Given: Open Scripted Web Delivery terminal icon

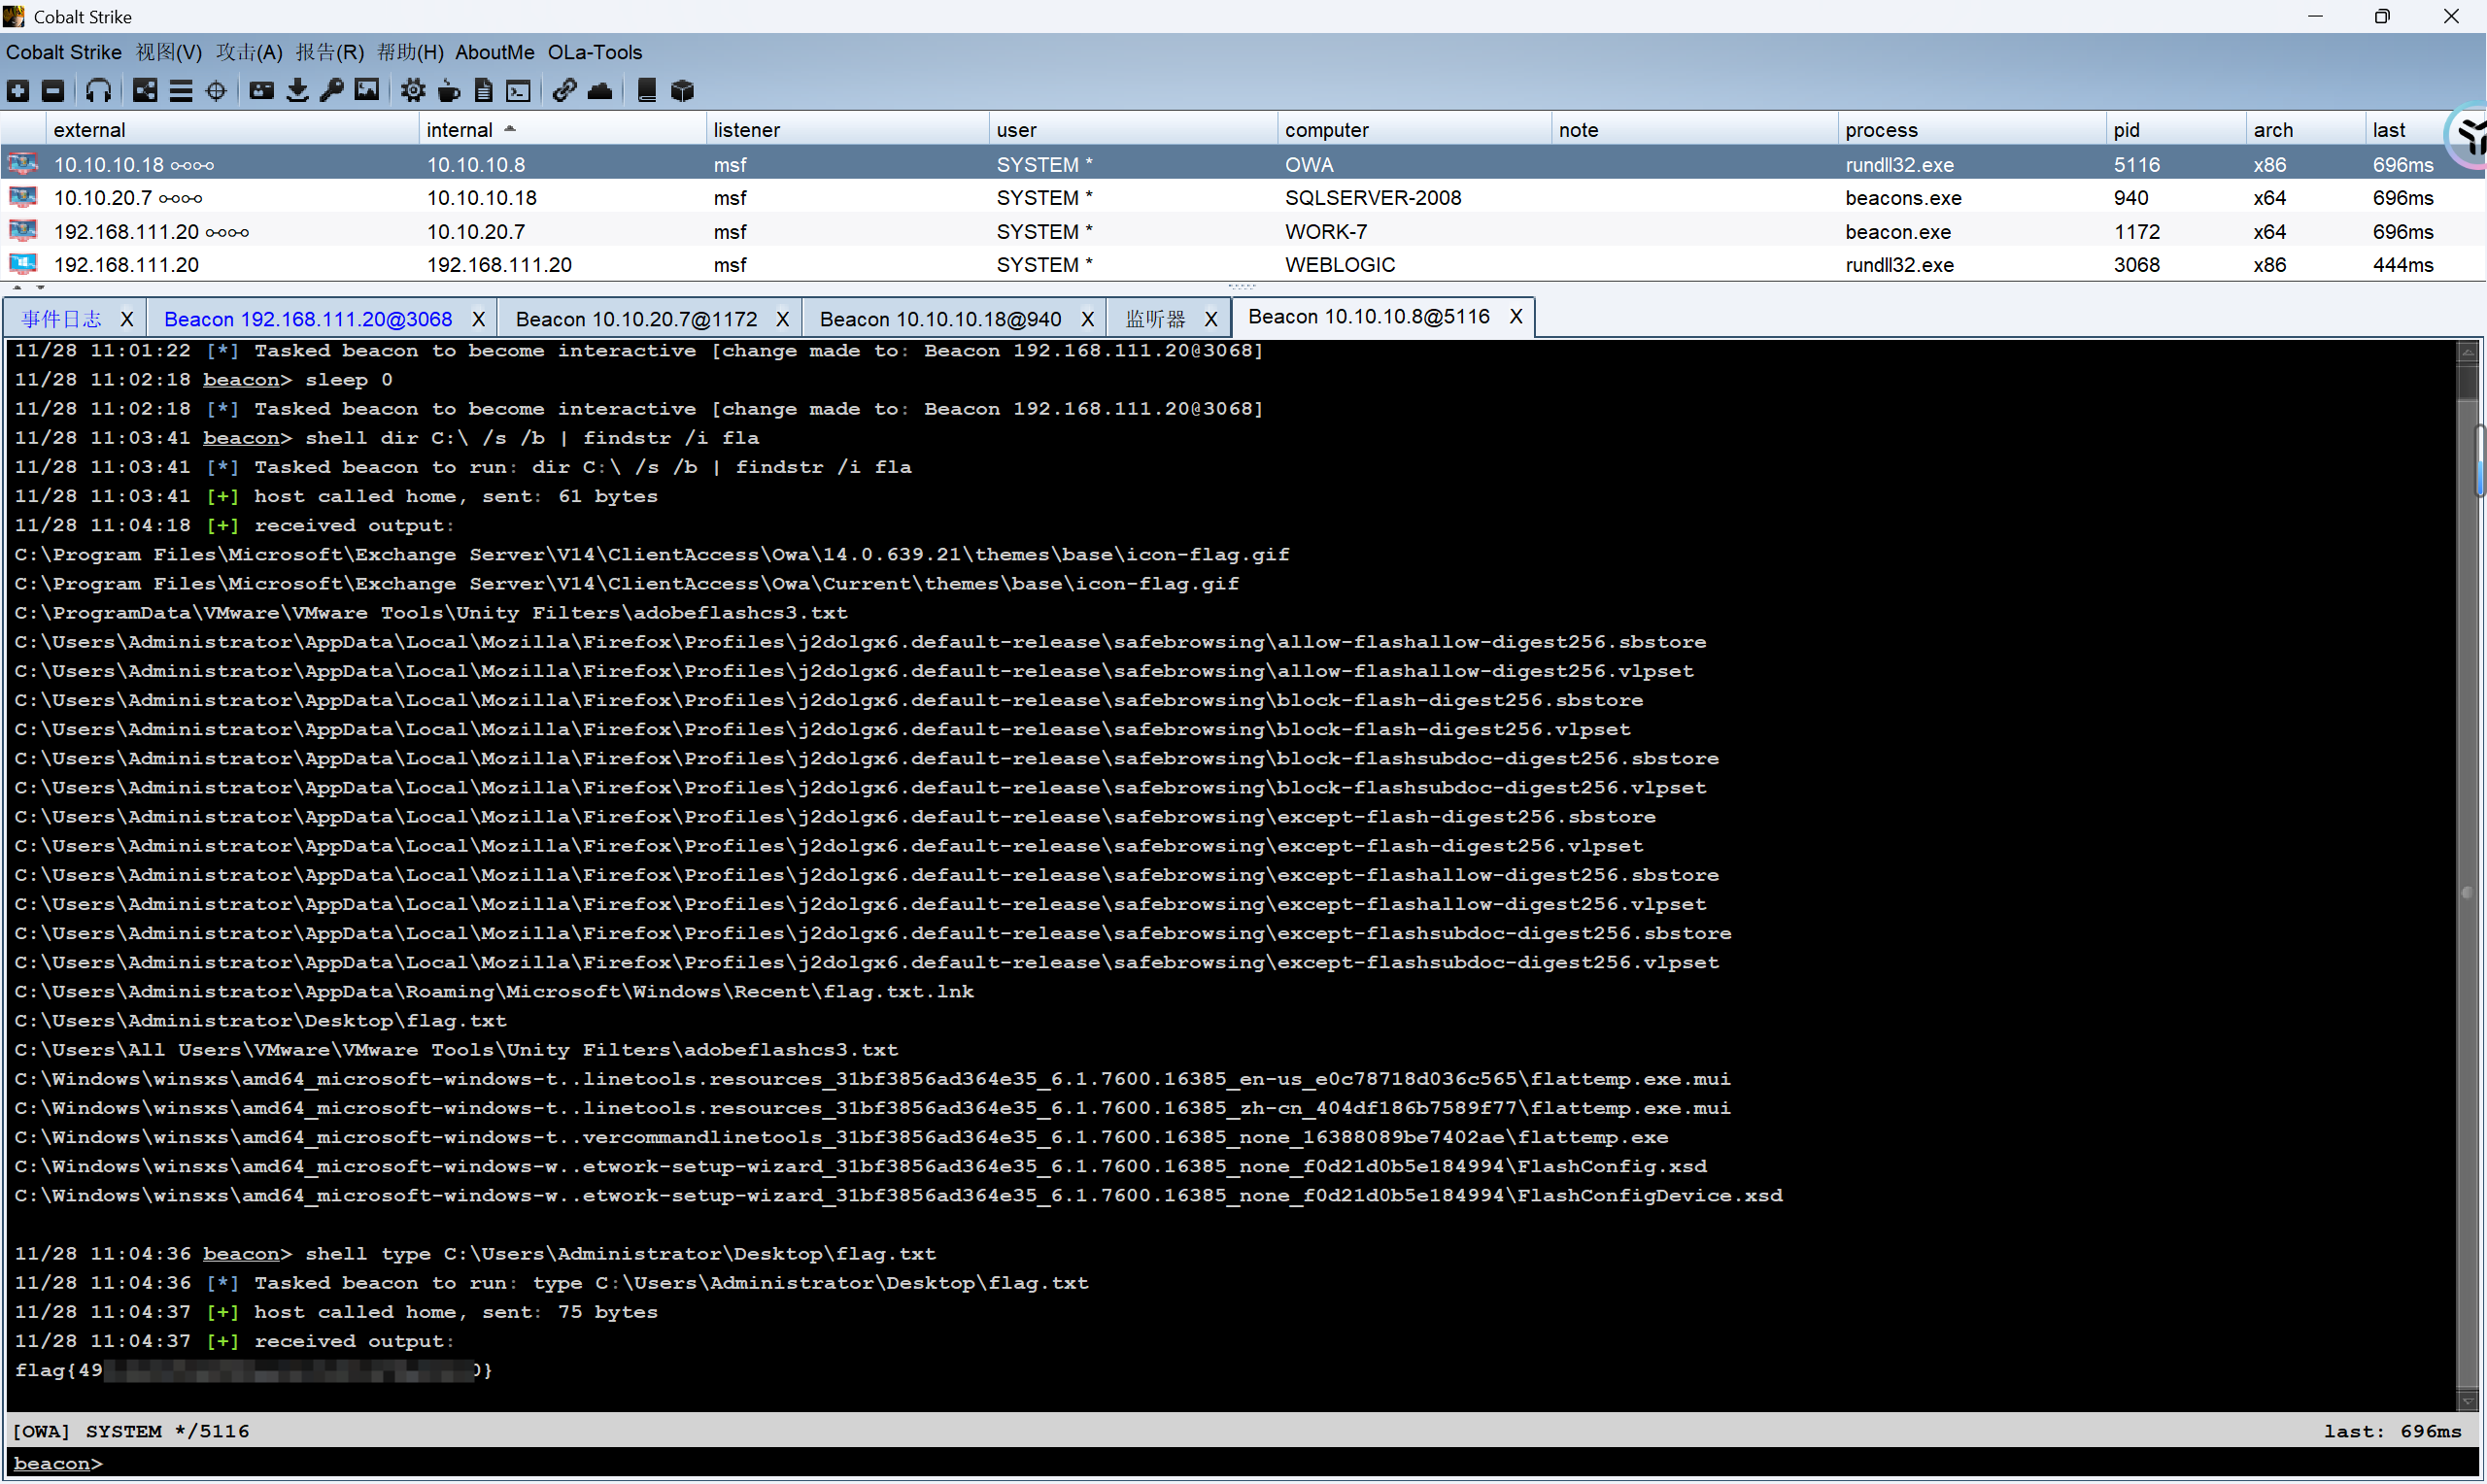Looking at the screenshot, I should pos(518,91).
